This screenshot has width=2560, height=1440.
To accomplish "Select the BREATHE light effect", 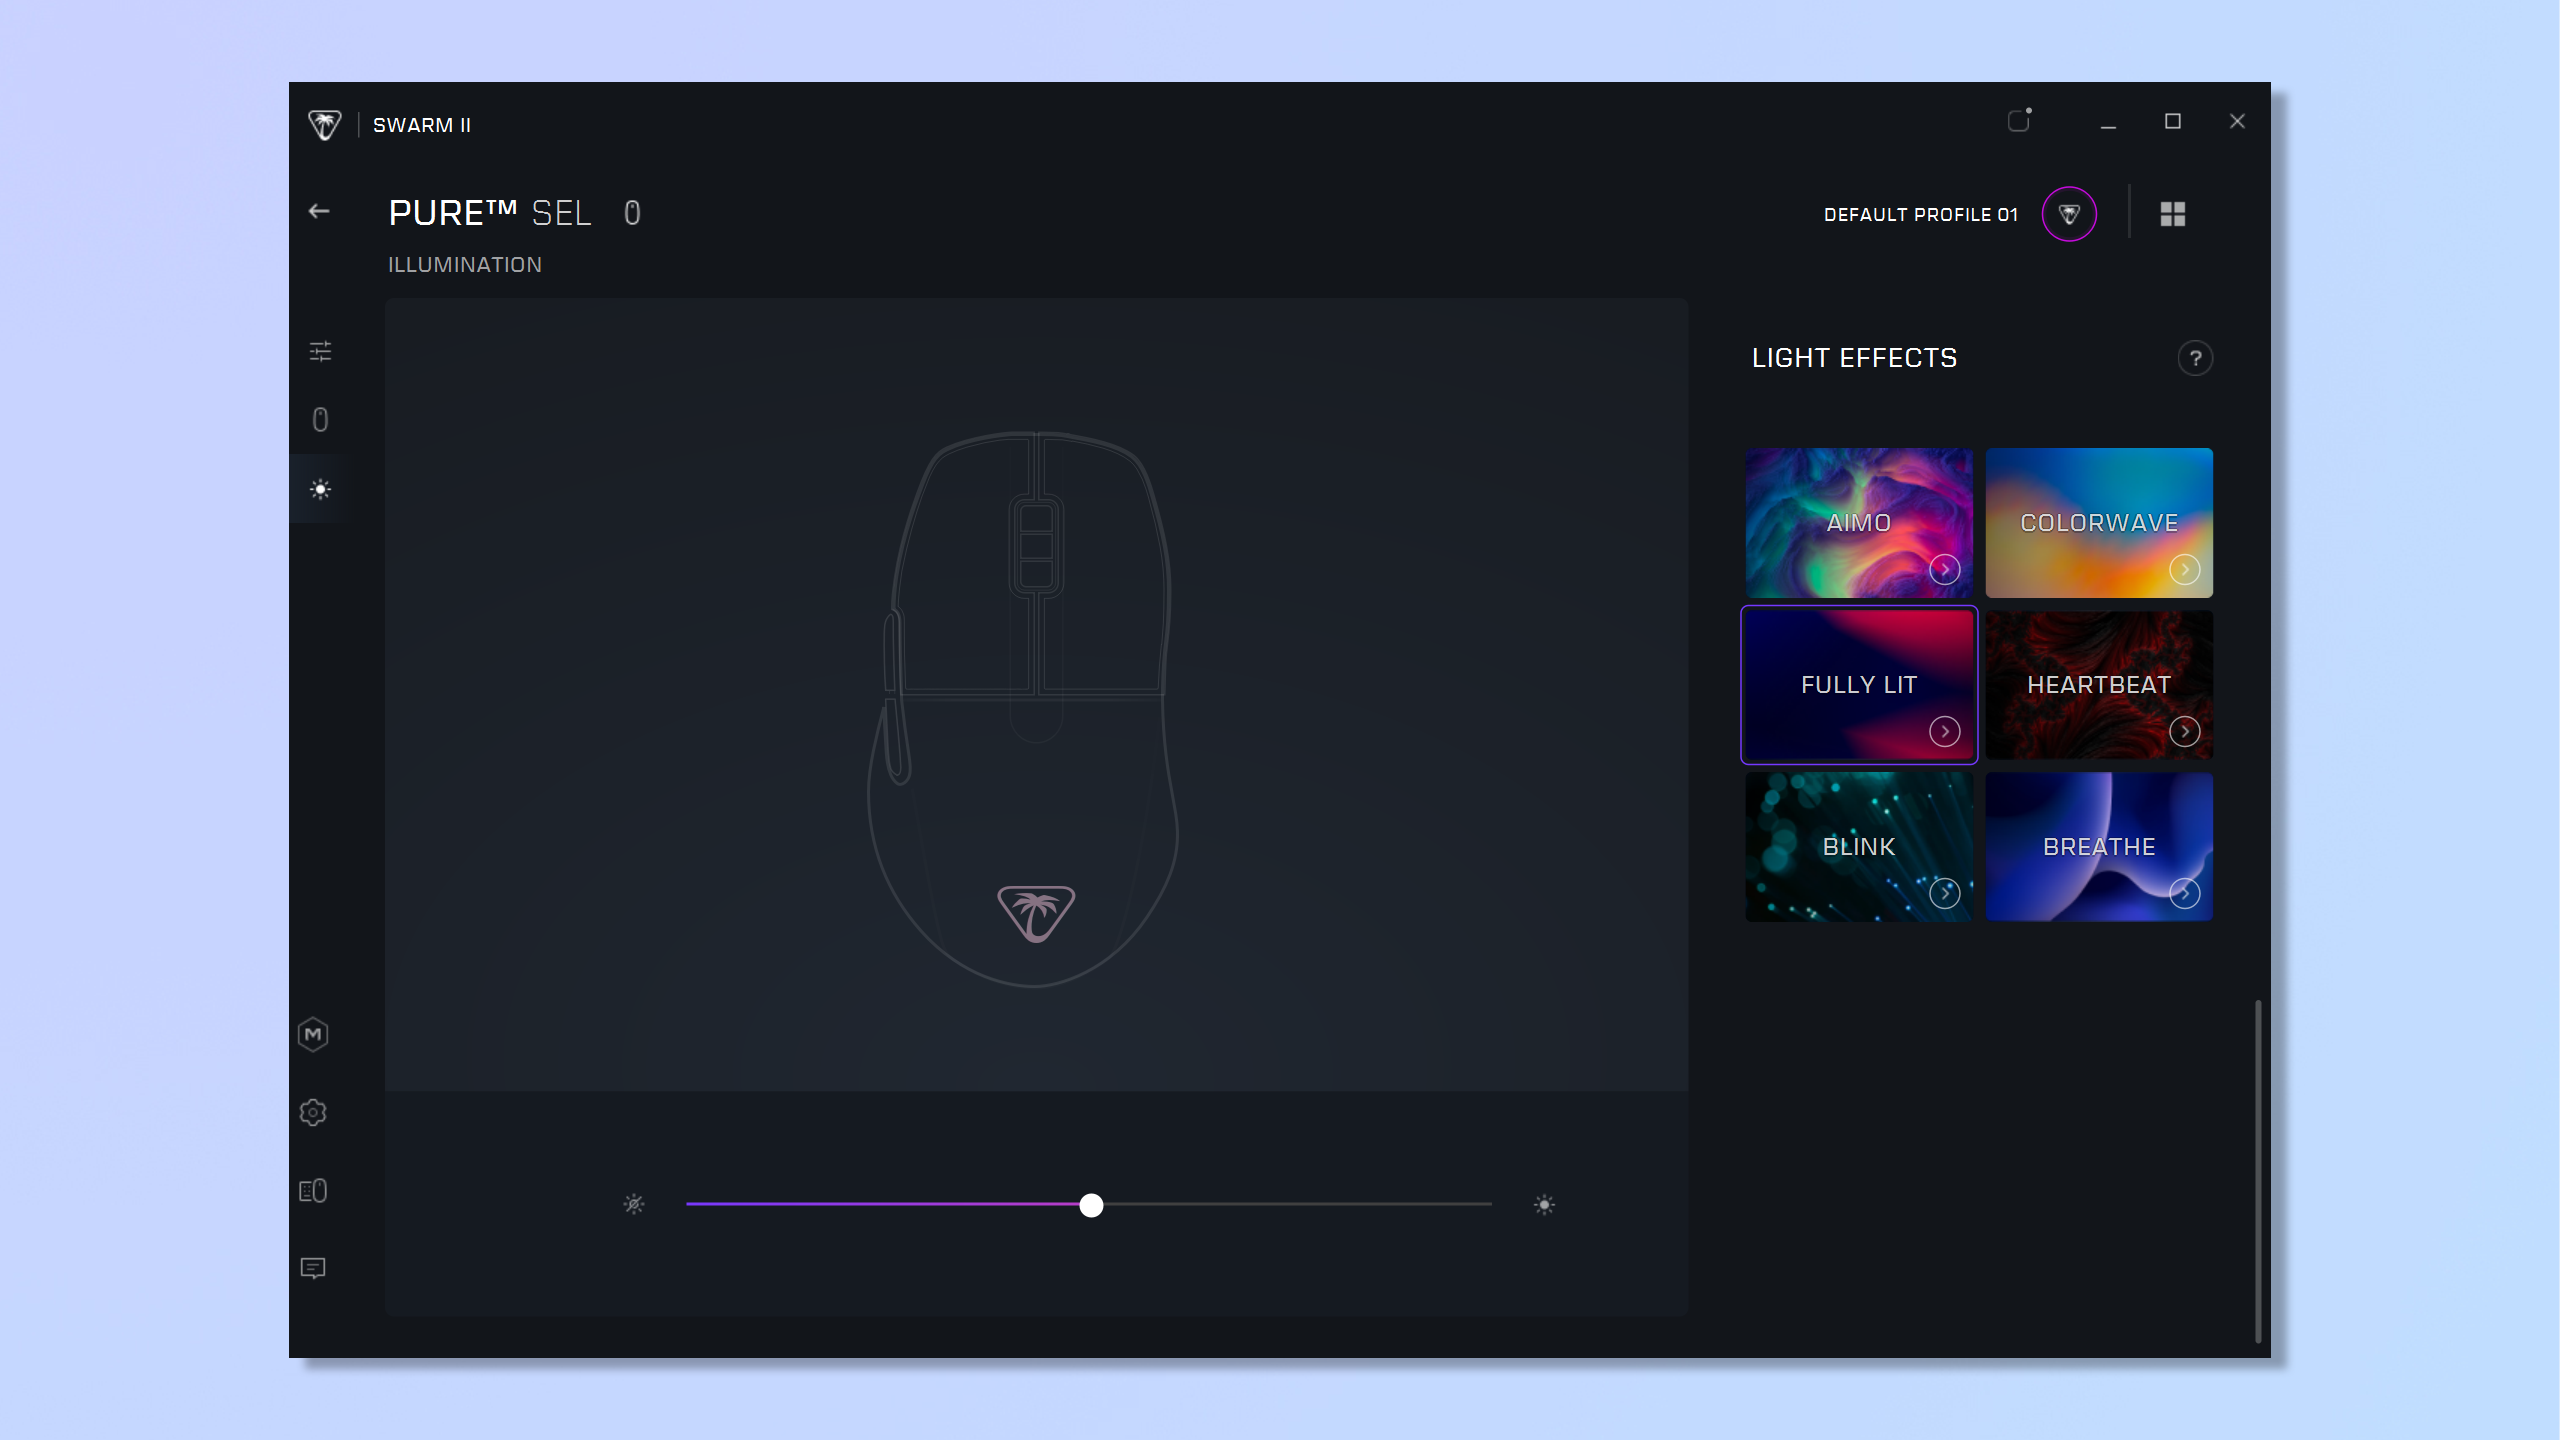I will [x=2099, y=846].
